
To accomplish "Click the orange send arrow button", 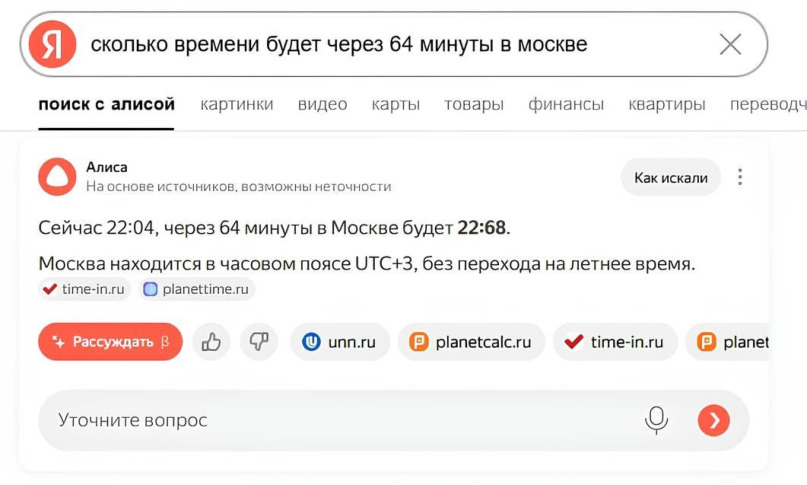I will point(713,421).
